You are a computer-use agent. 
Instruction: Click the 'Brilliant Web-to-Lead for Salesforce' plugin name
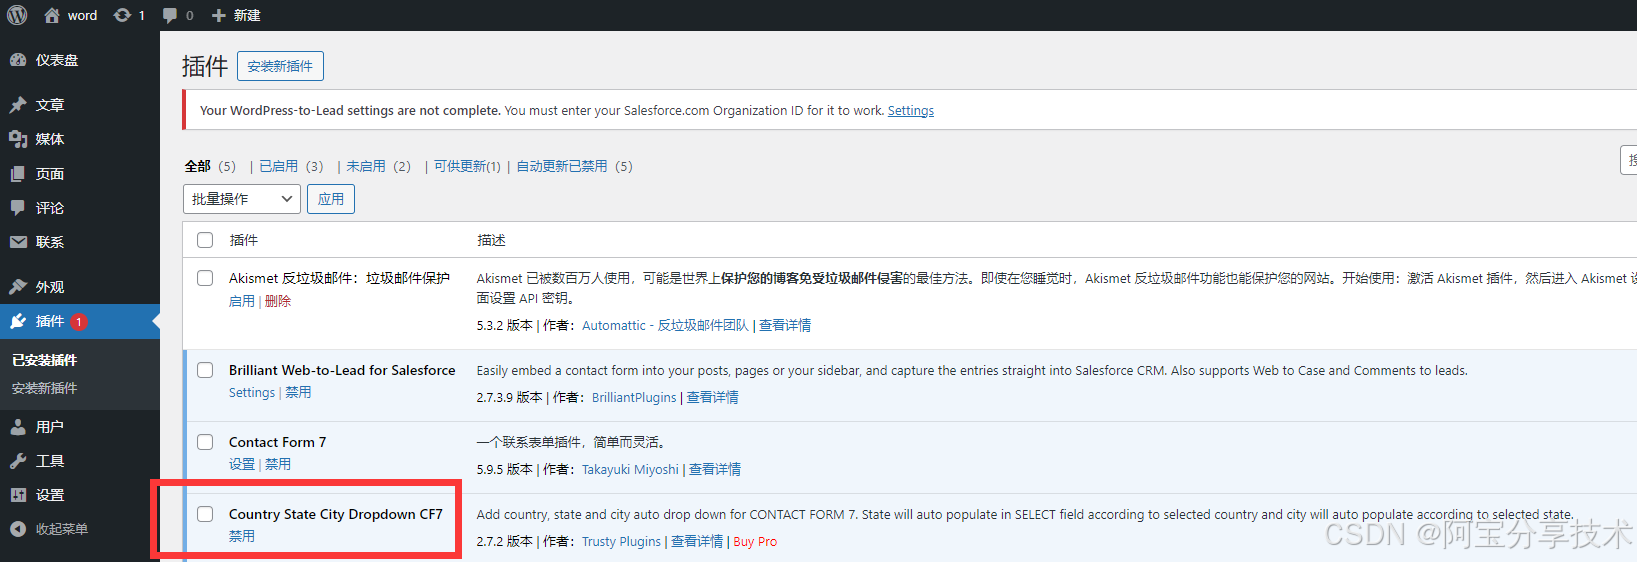pyautogui.click(x=342, y=370)
